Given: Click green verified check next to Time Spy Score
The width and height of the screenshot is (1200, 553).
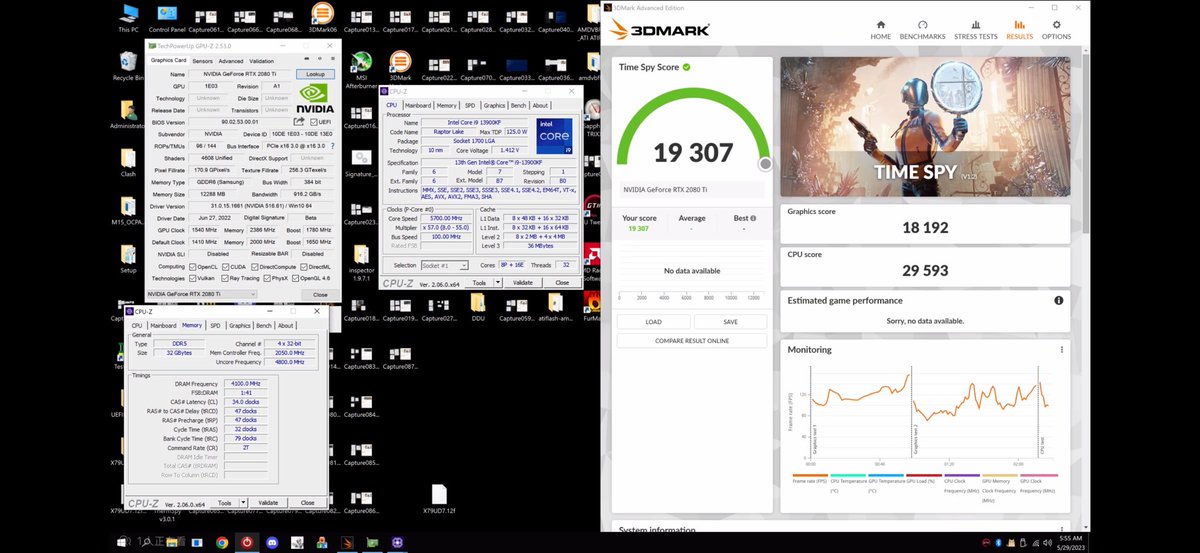Looking at the screenshot, I should (x=686, y=68).
